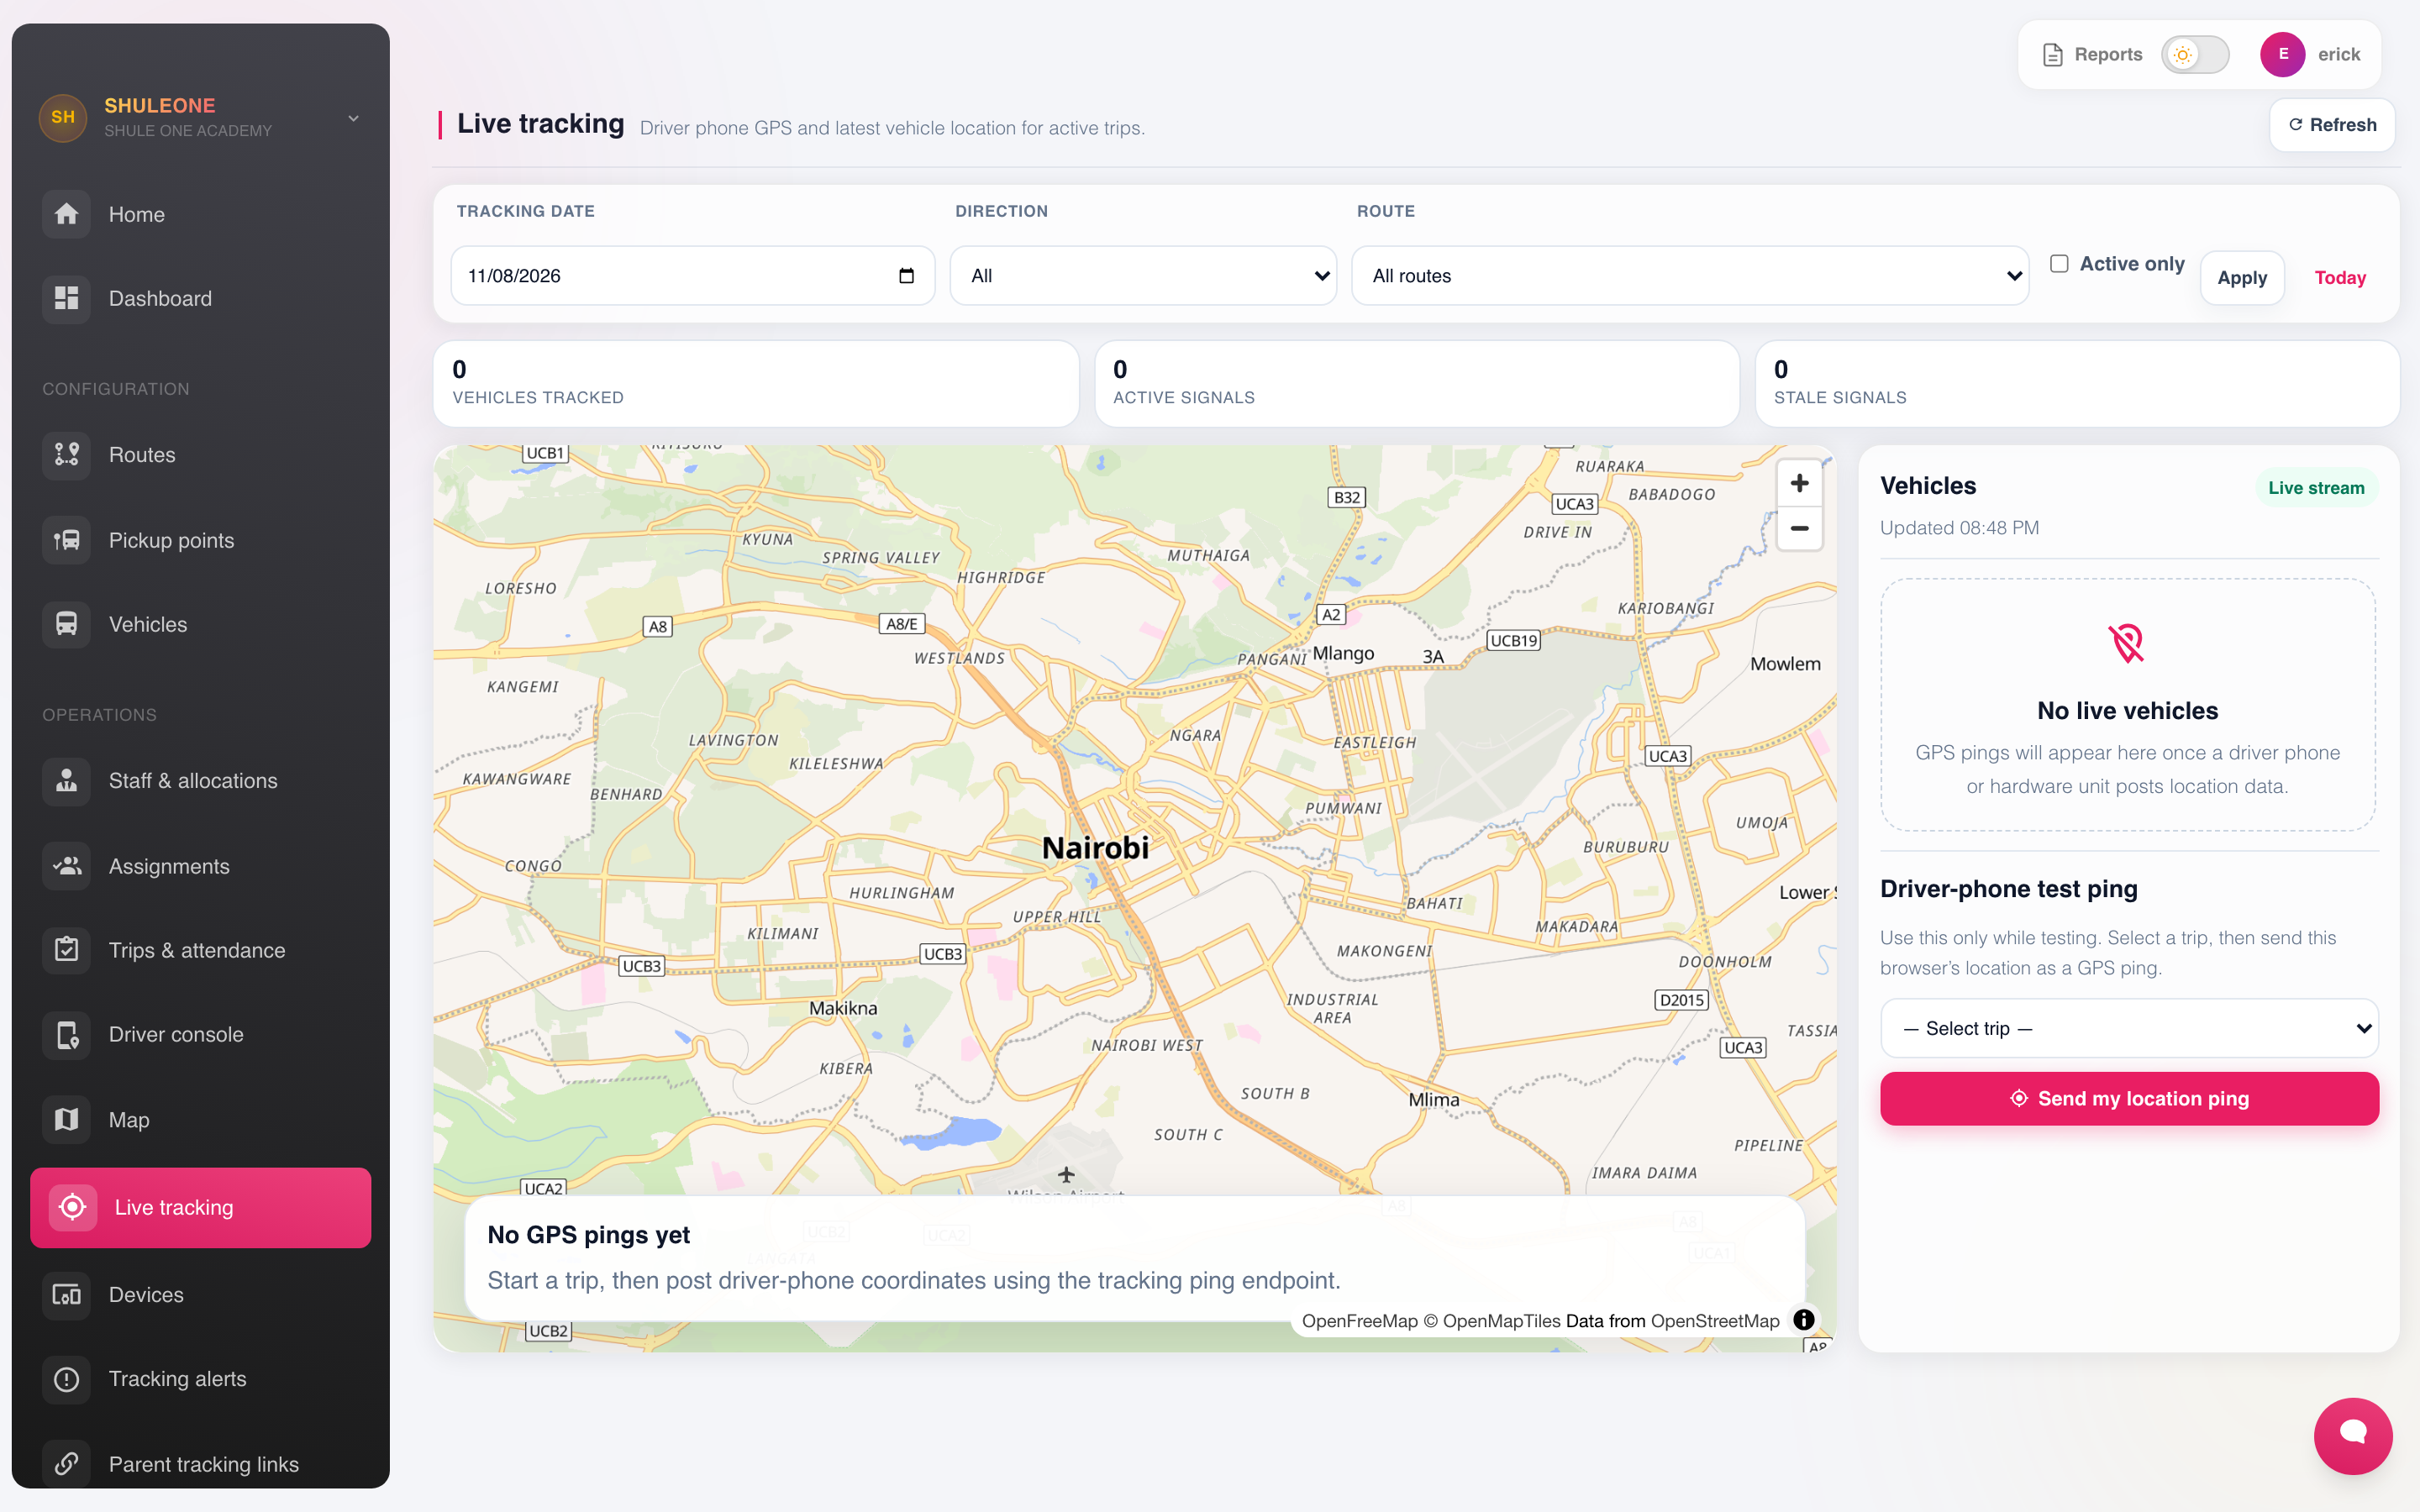Click the Vehicles Tracked stat card
Screen dimensions: 2420x1512
click(x=755, y=383)
